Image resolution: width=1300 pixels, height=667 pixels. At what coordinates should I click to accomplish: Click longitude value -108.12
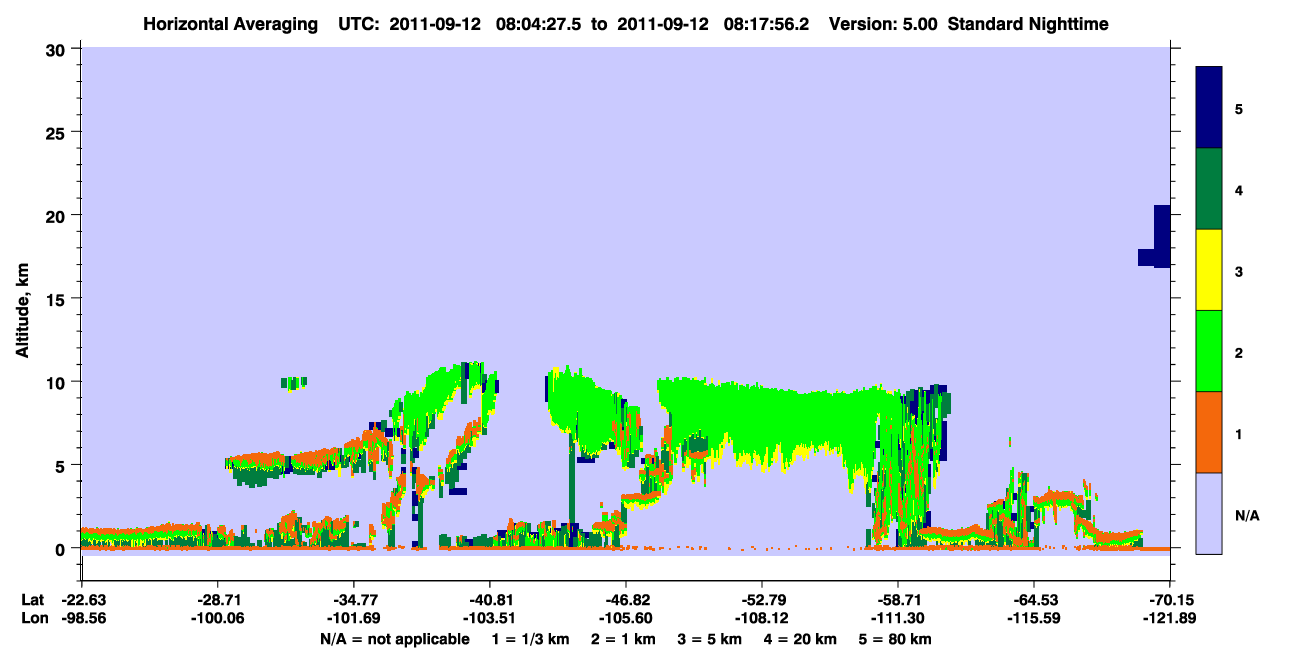761,618
